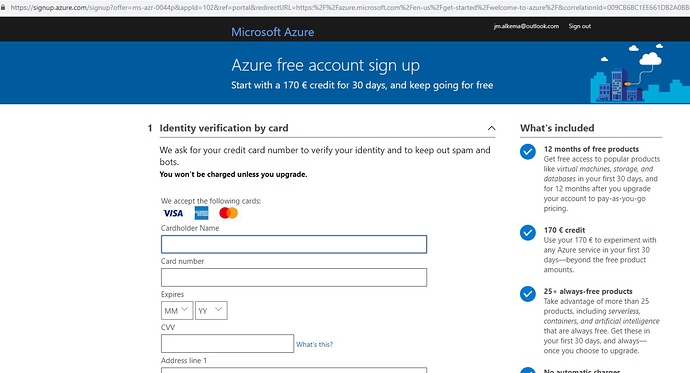
Task: Click the city and cloud illustration in banner
Action: [x=639, y=73]
